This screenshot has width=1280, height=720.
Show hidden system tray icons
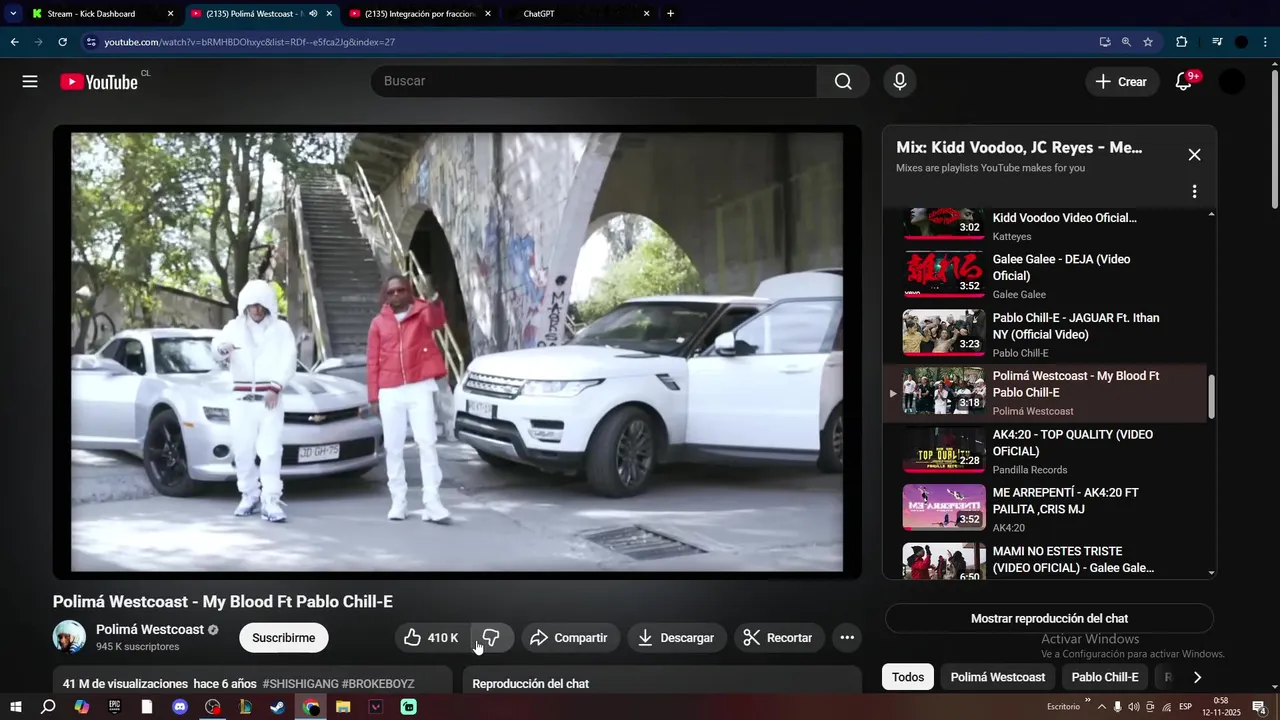[1102, 707]
